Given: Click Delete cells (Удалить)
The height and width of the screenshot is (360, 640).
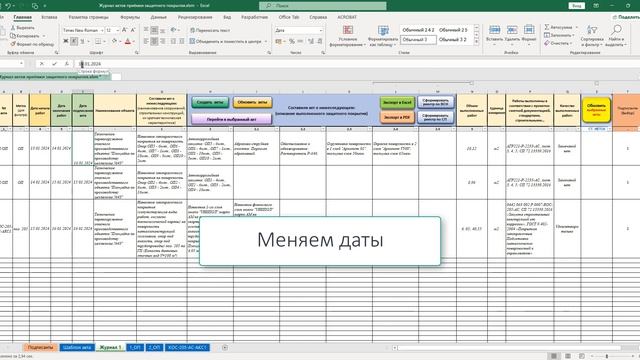Looking at the screenshot, I should tap(512, 35).
